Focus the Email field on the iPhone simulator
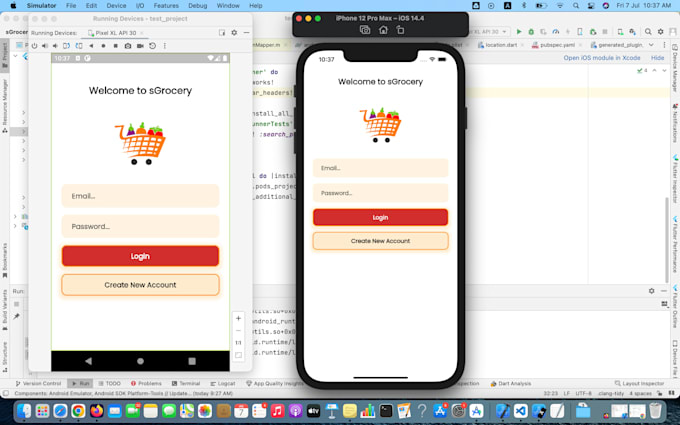 (x=380, y=168)
